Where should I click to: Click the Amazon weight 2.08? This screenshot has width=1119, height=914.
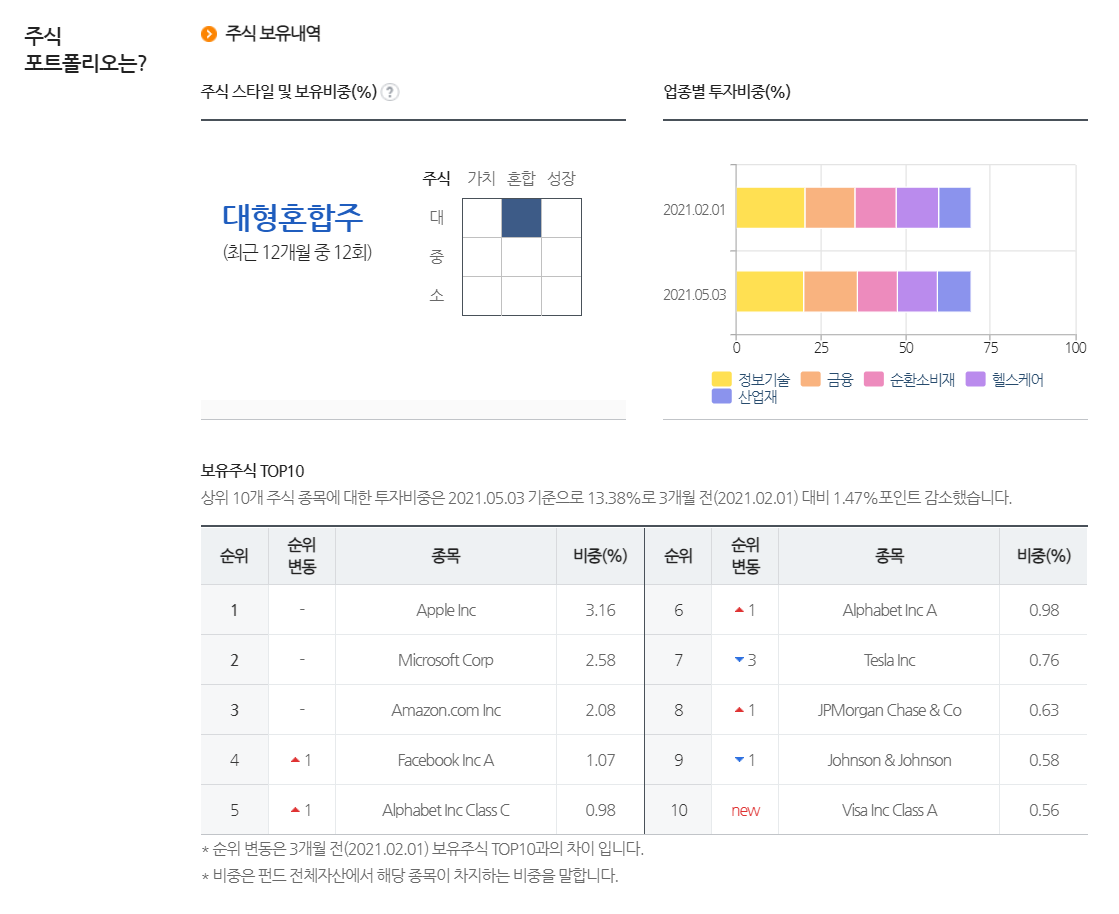pos(600,710)
